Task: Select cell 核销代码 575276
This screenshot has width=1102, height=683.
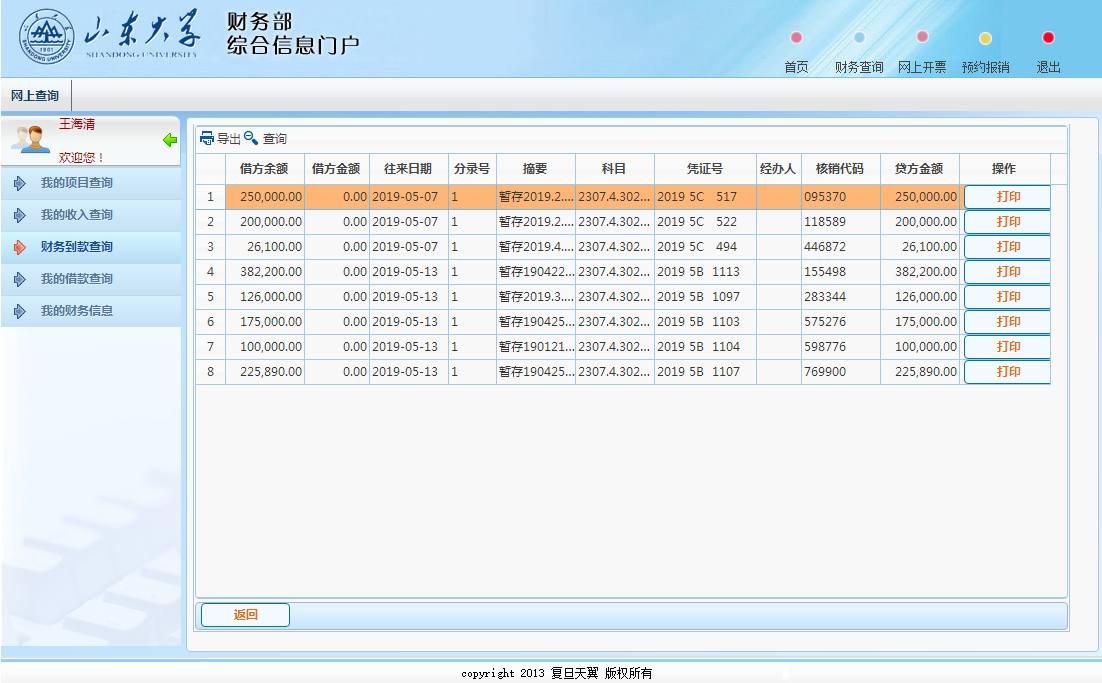Action: pyautogui.click(x=840, y=322)
